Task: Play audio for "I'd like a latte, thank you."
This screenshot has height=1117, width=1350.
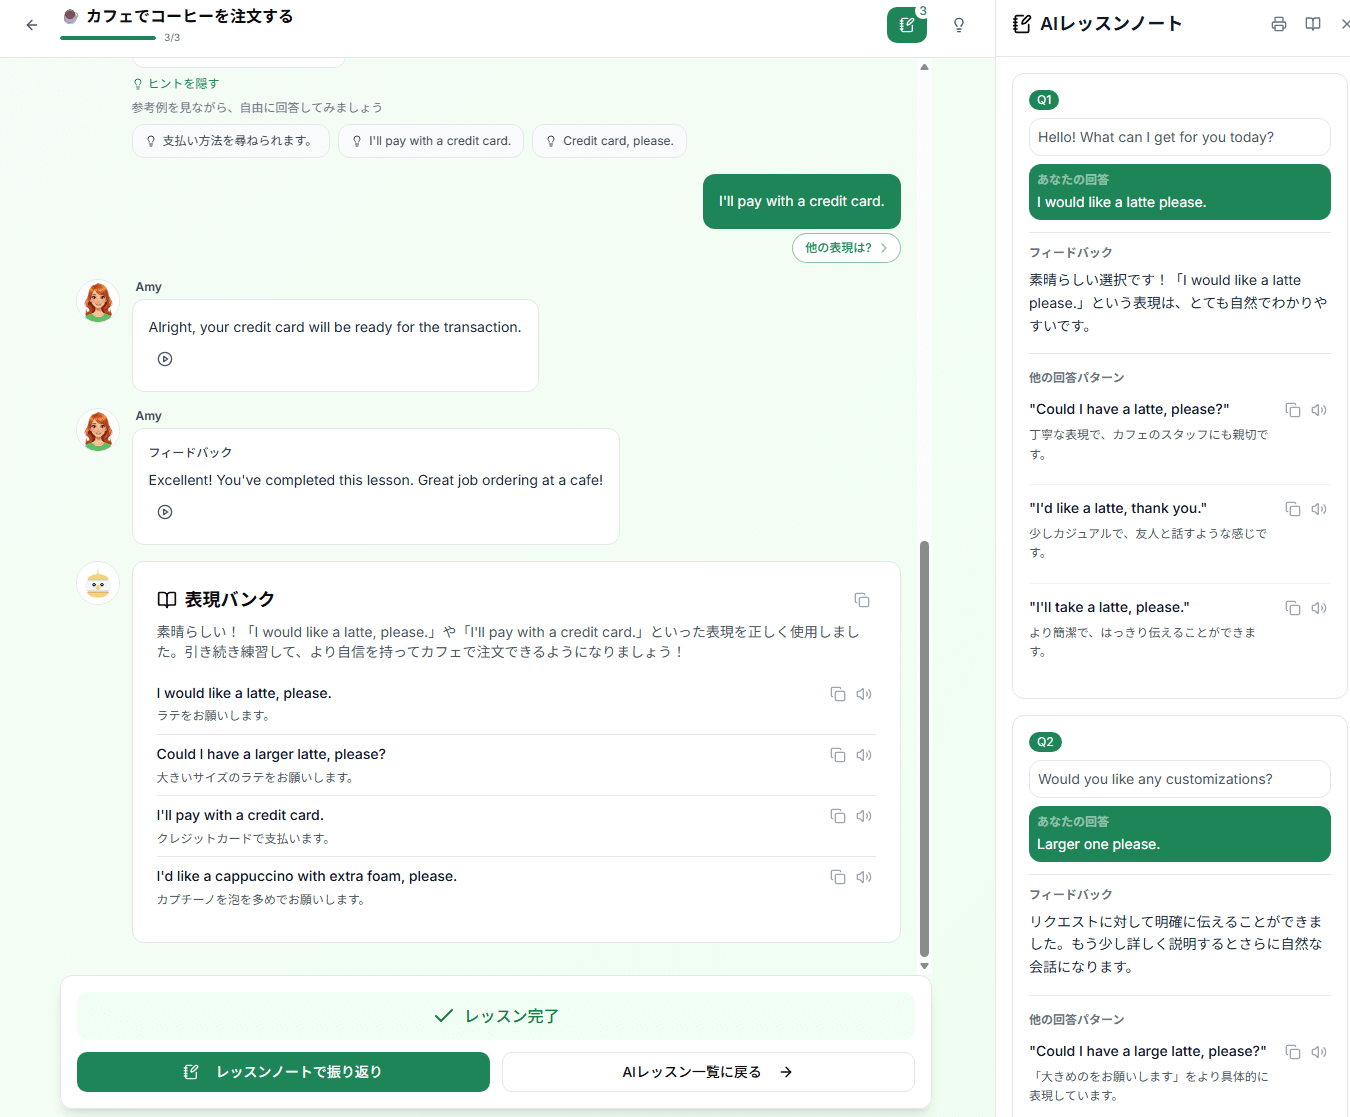Action: point(1319,509)
